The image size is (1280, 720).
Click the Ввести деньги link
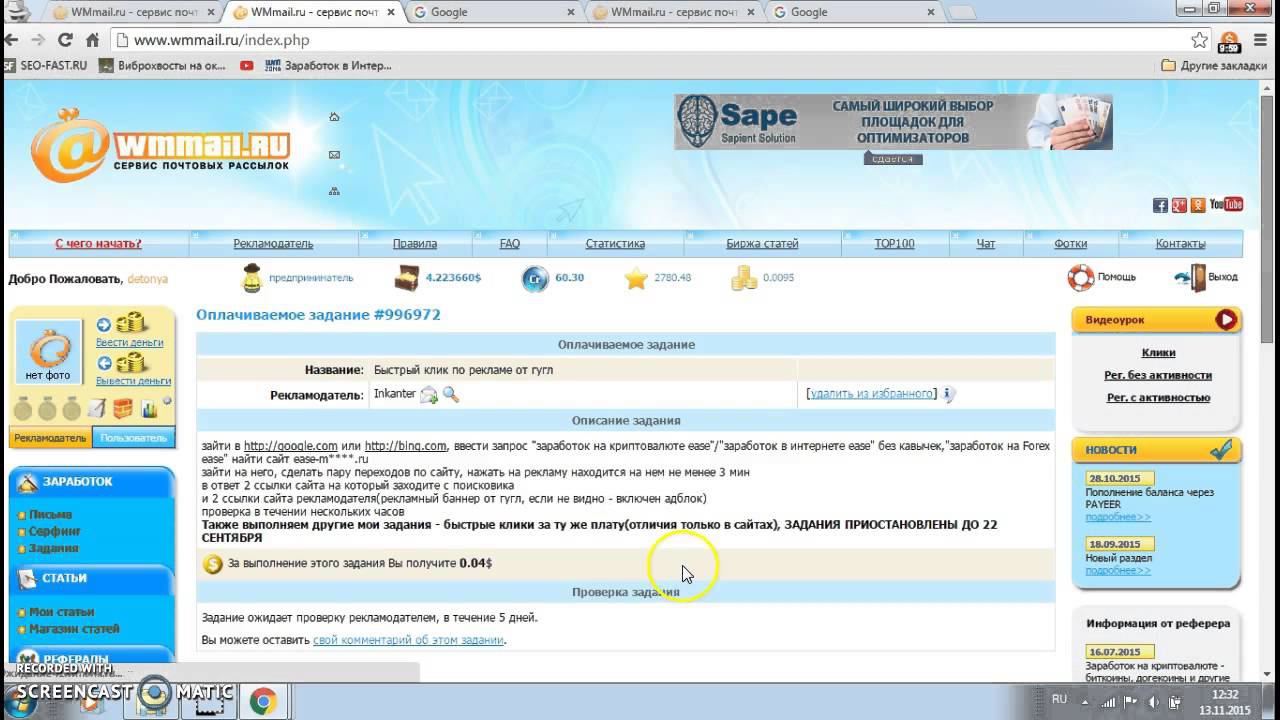point(129,342)
